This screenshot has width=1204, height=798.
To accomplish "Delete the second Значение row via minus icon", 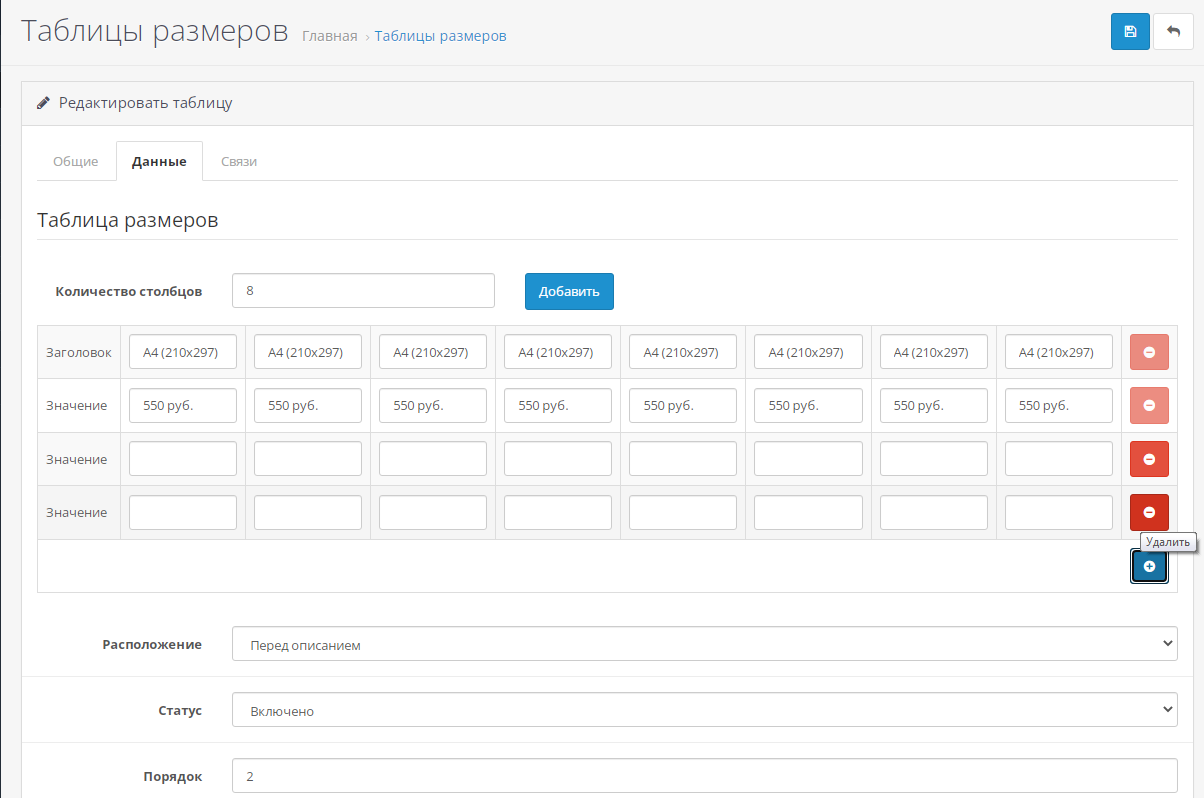I will click(1149, 459).
